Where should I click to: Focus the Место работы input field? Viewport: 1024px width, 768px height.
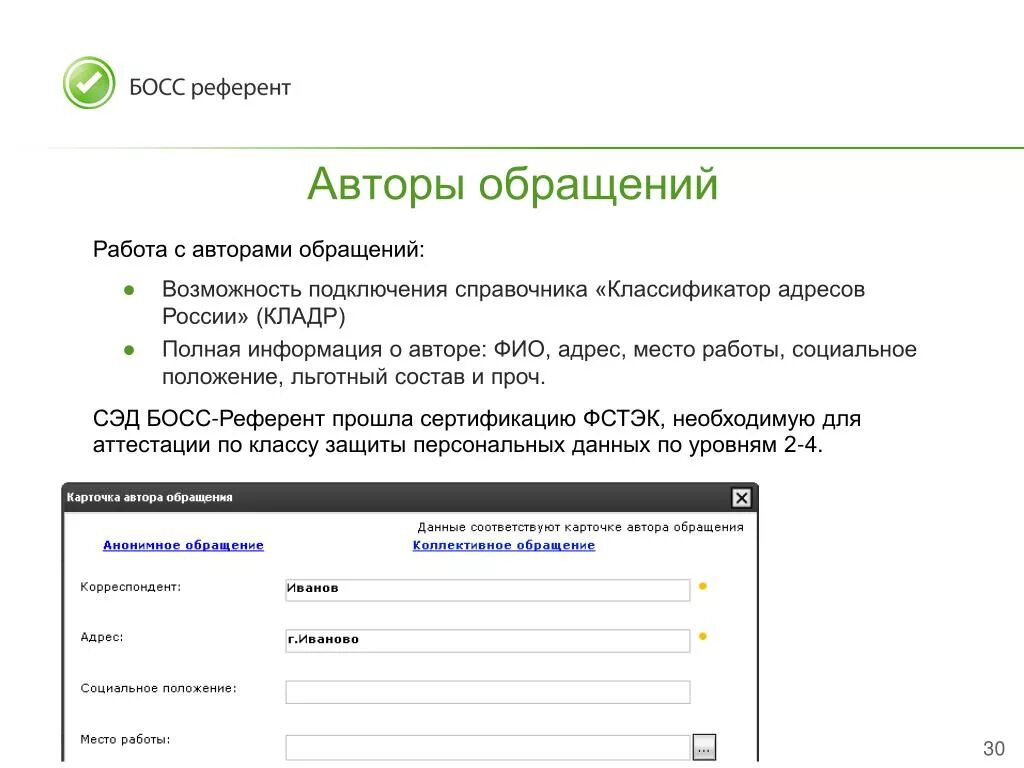point(487,746)
